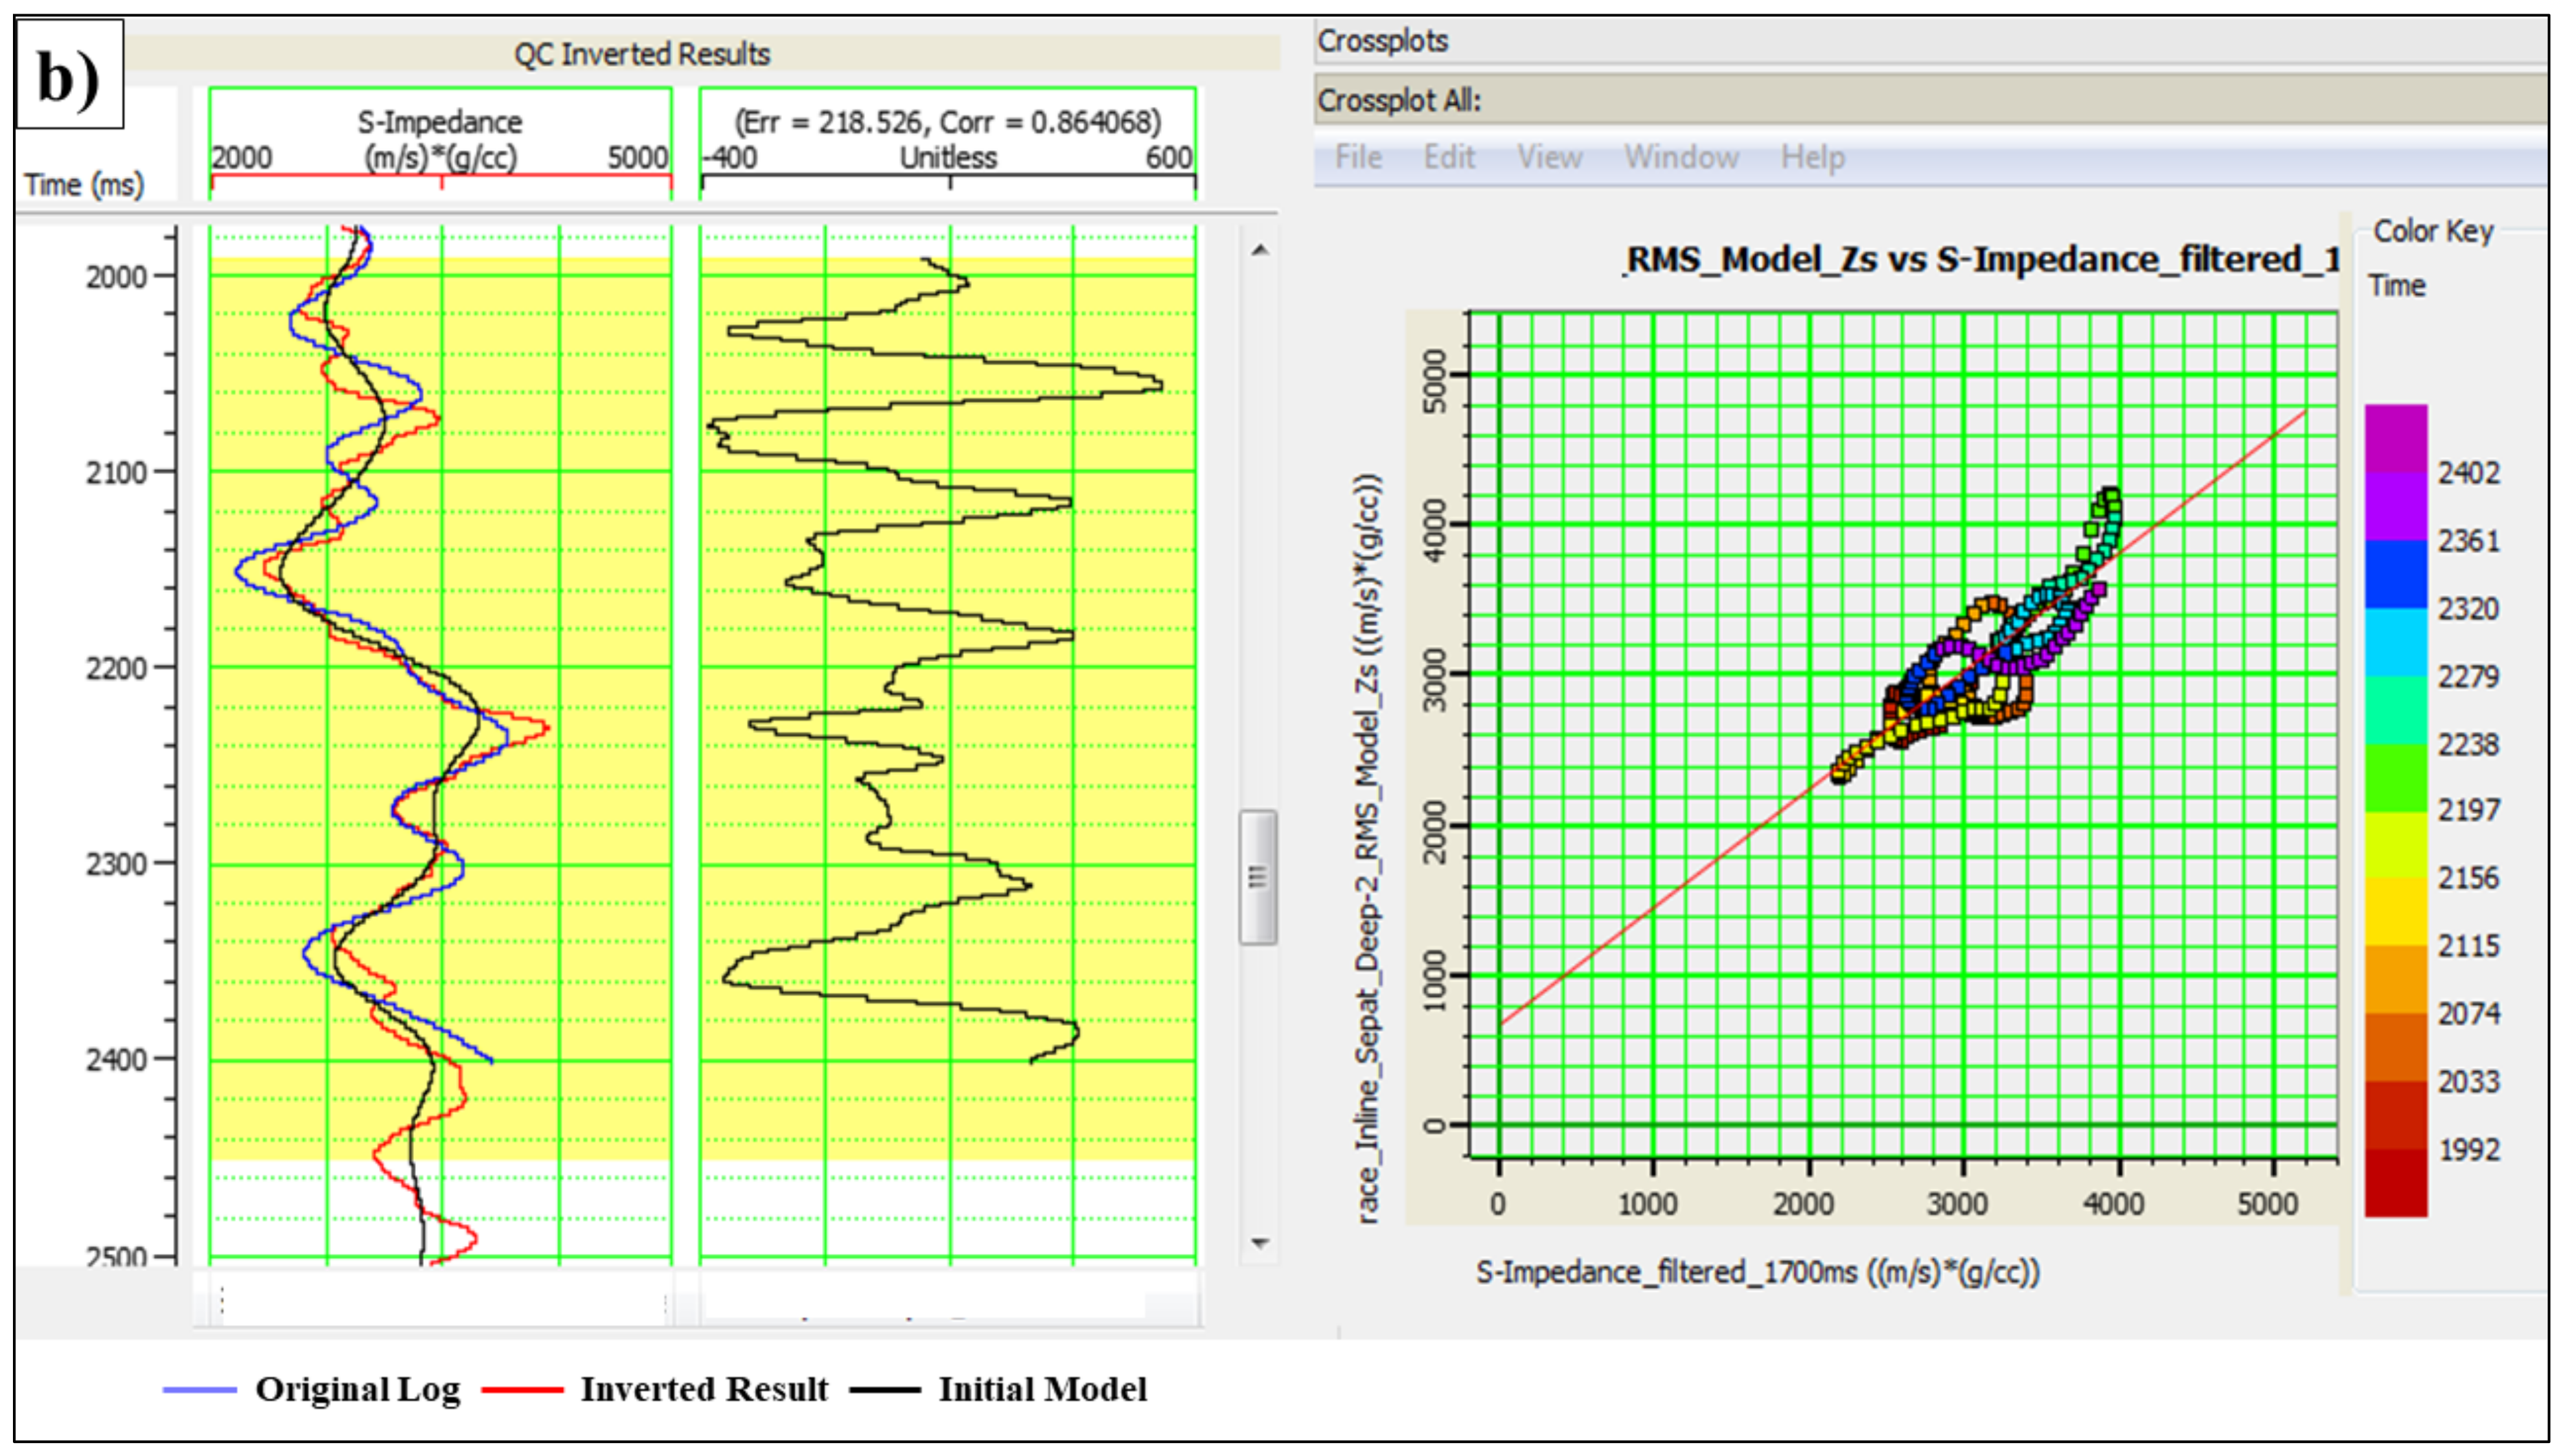Open the Edit menu in crossplot window
The image size is (2563, 1456).
pos(1449,157)
